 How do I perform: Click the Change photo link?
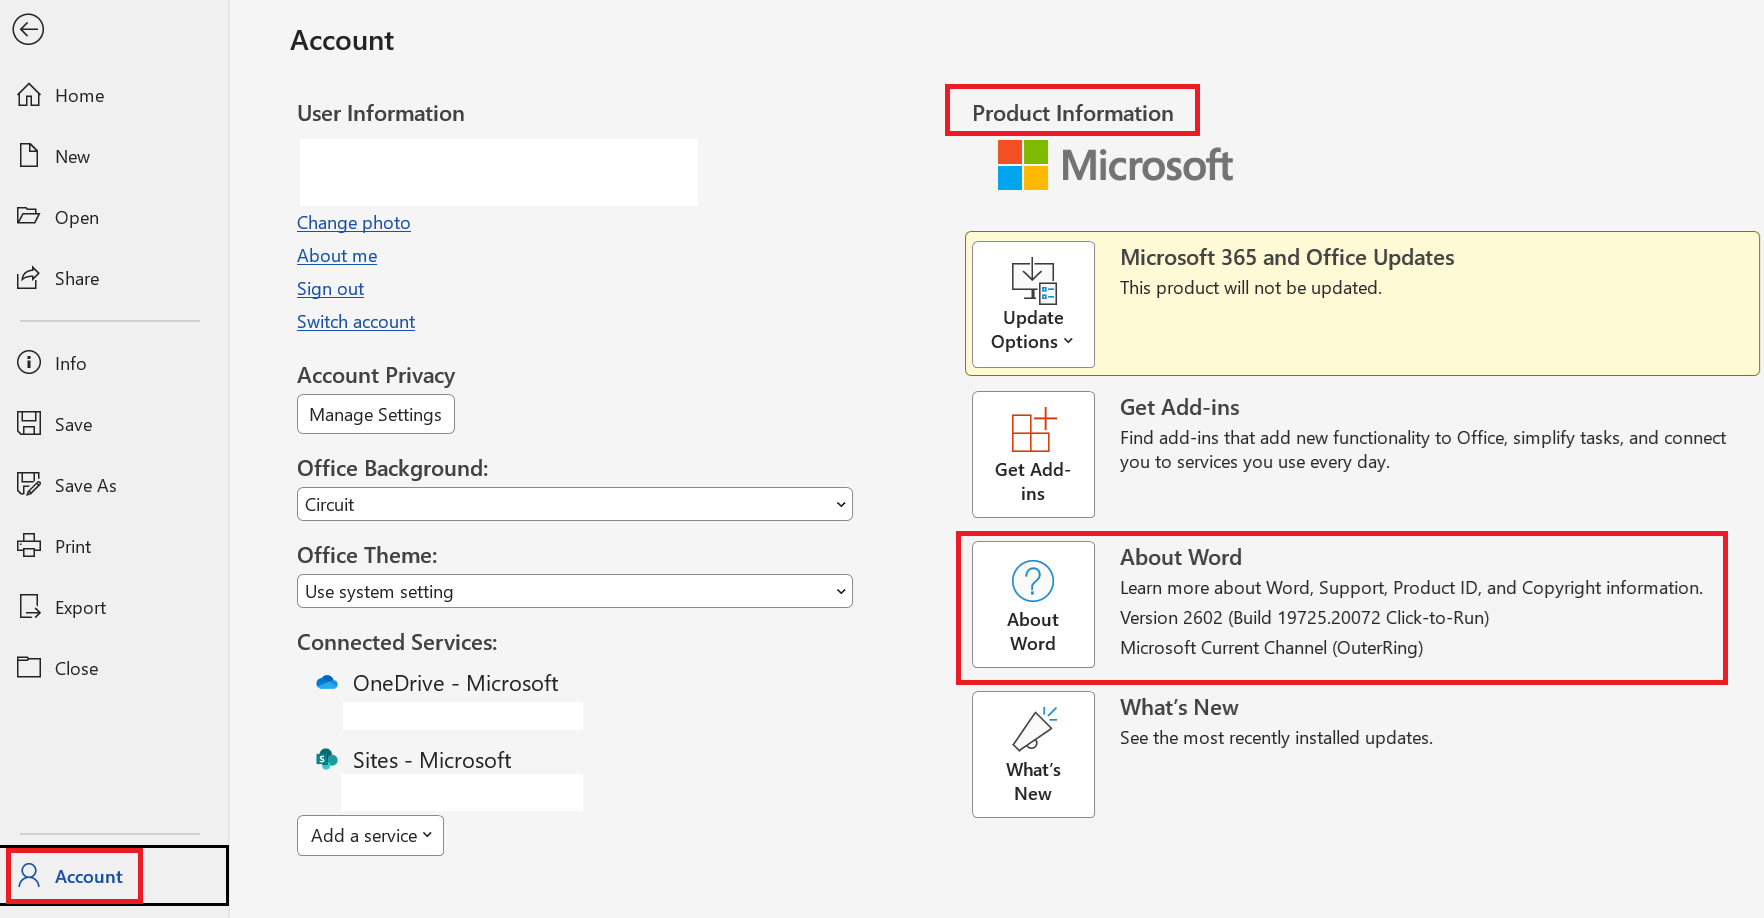(x=354, y=223)
